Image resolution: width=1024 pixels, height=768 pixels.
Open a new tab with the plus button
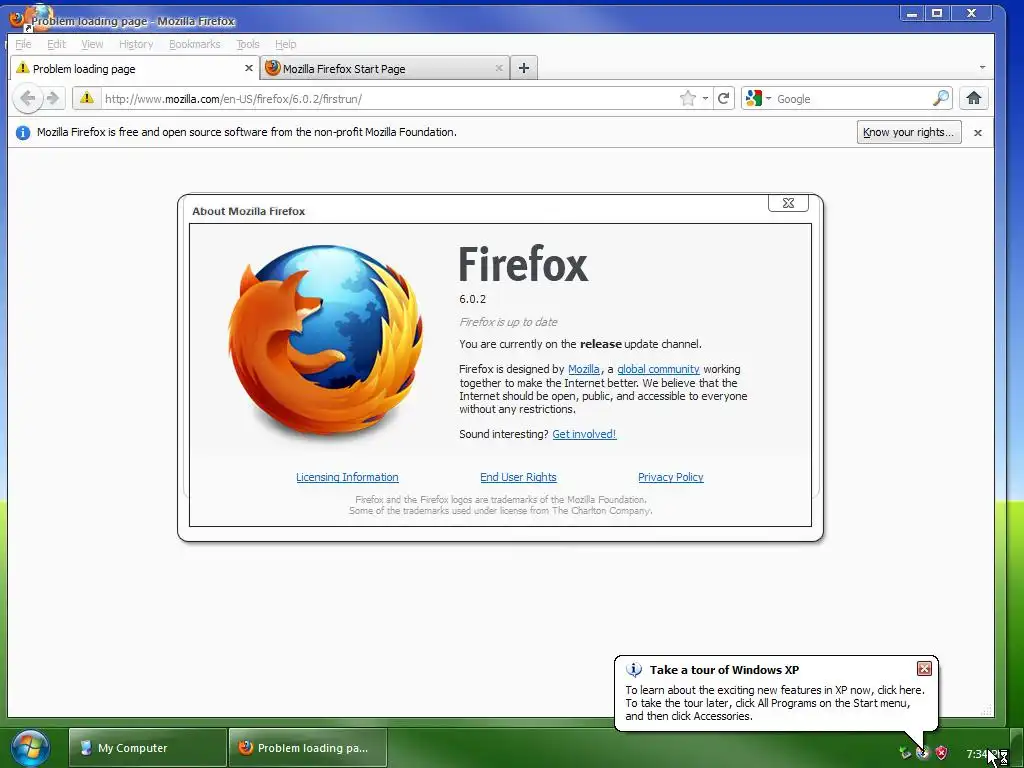[x=524, y=68]
